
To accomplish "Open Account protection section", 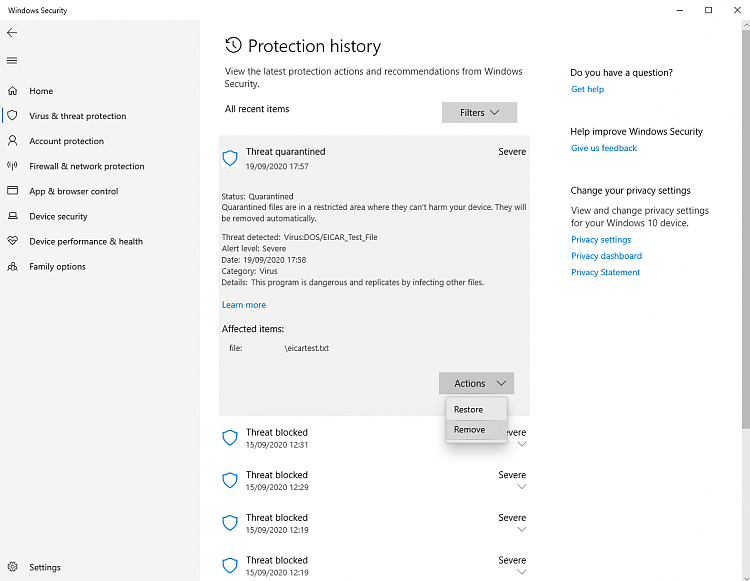I will click(x=66, y=141).
